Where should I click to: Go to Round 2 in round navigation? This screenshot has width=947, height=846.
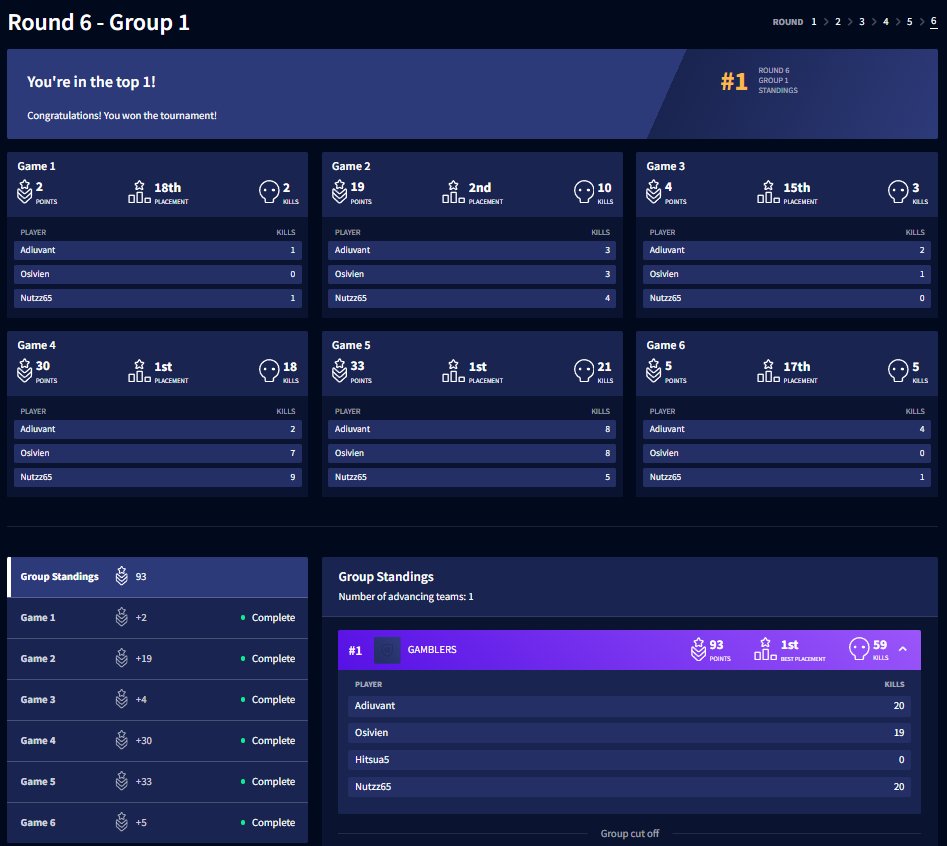click(838, 22)
